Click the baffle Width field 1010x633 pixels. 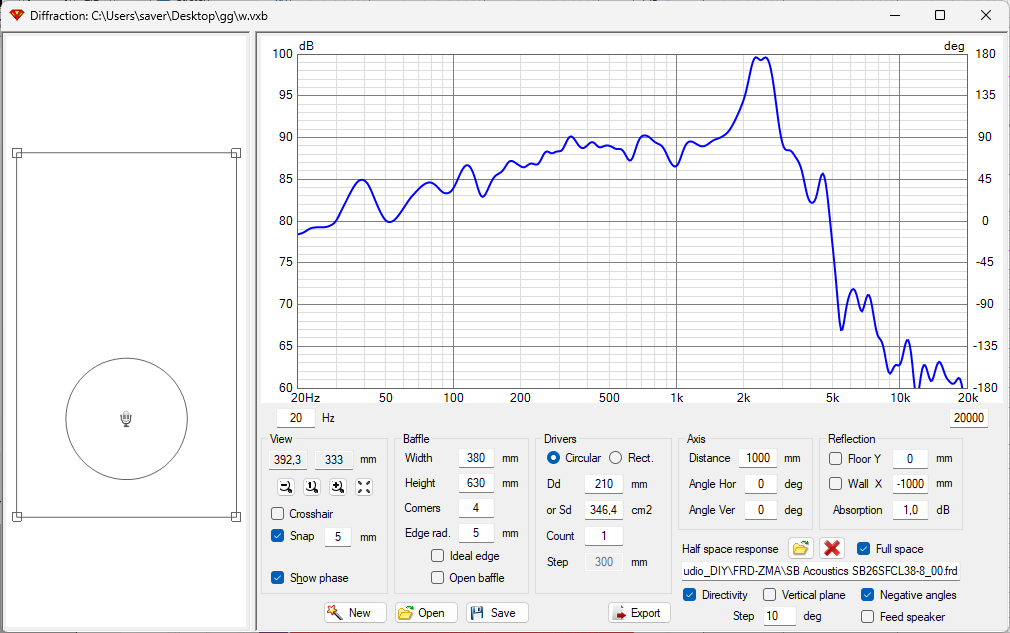click(476, 458)
